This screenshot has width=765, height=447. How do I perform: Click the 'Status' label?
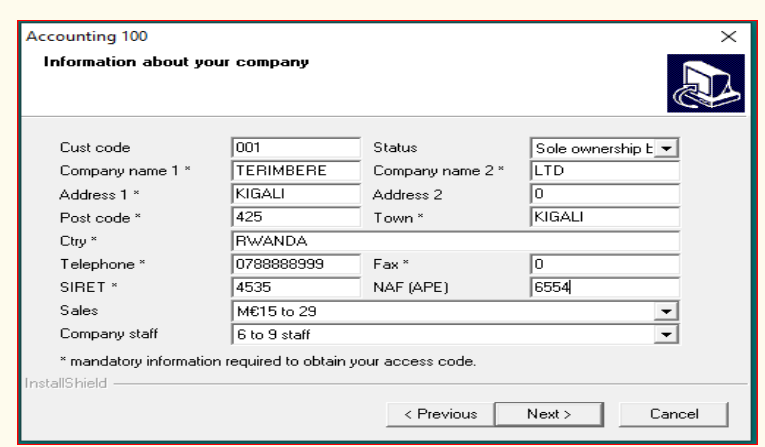click(x=395, y=147)
